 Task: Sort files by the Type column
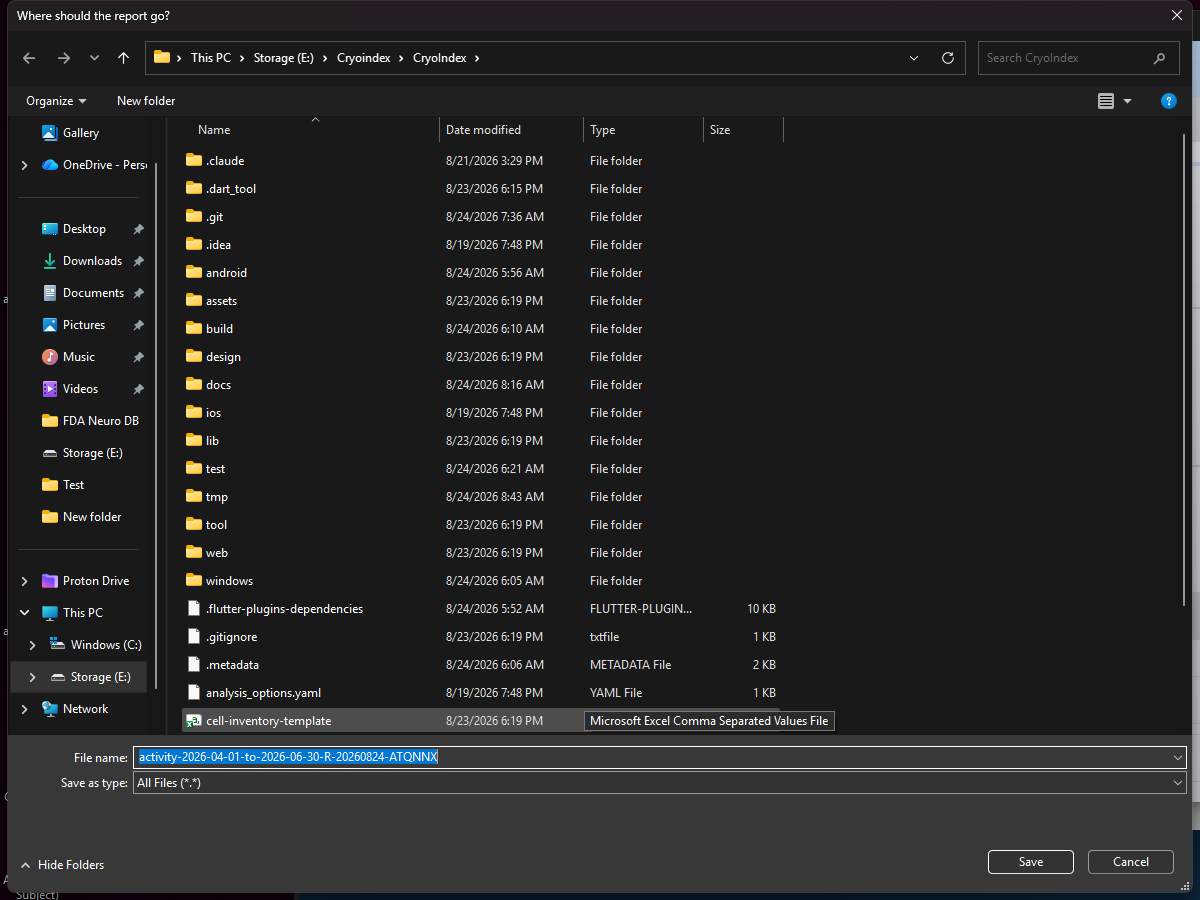point(602,130)
